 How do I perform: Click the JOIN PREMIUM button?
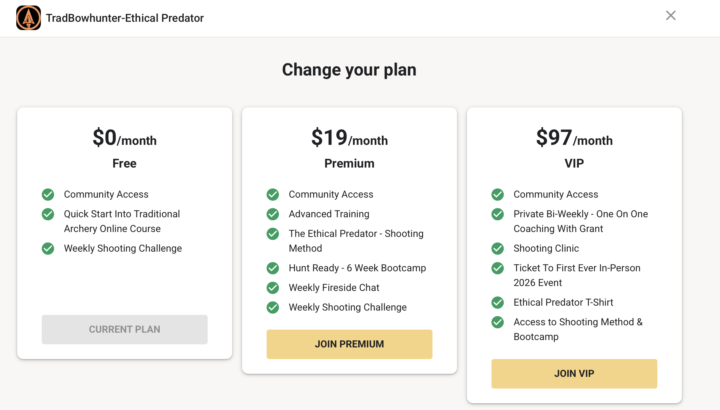click(349, 344)
